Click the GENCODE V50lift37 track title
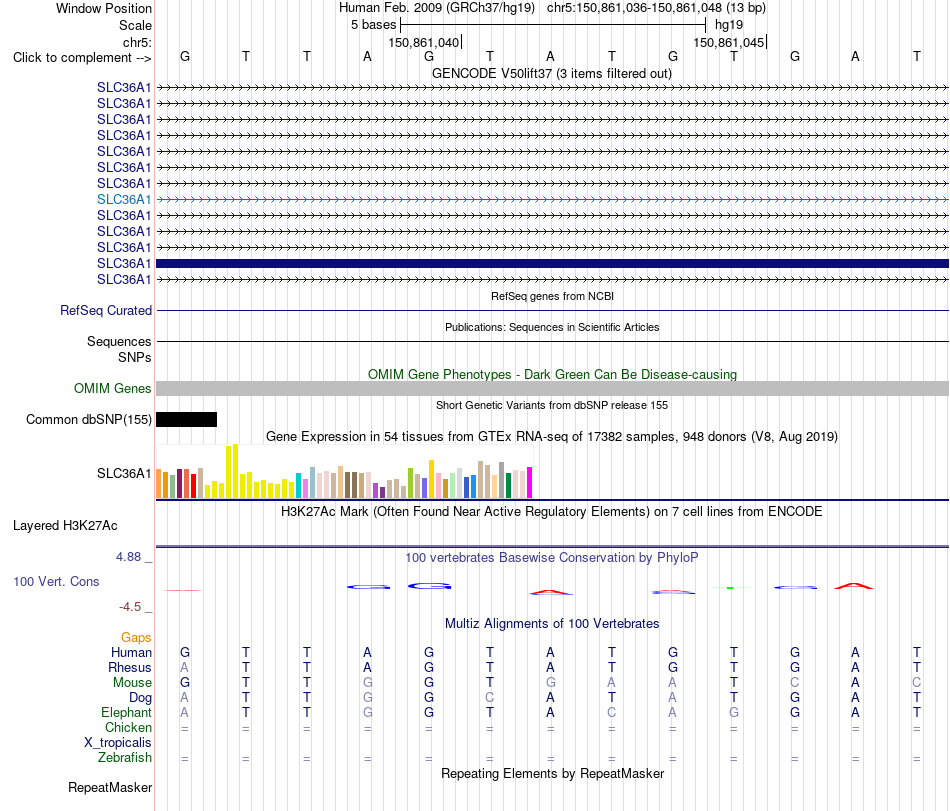 [551, 73]
